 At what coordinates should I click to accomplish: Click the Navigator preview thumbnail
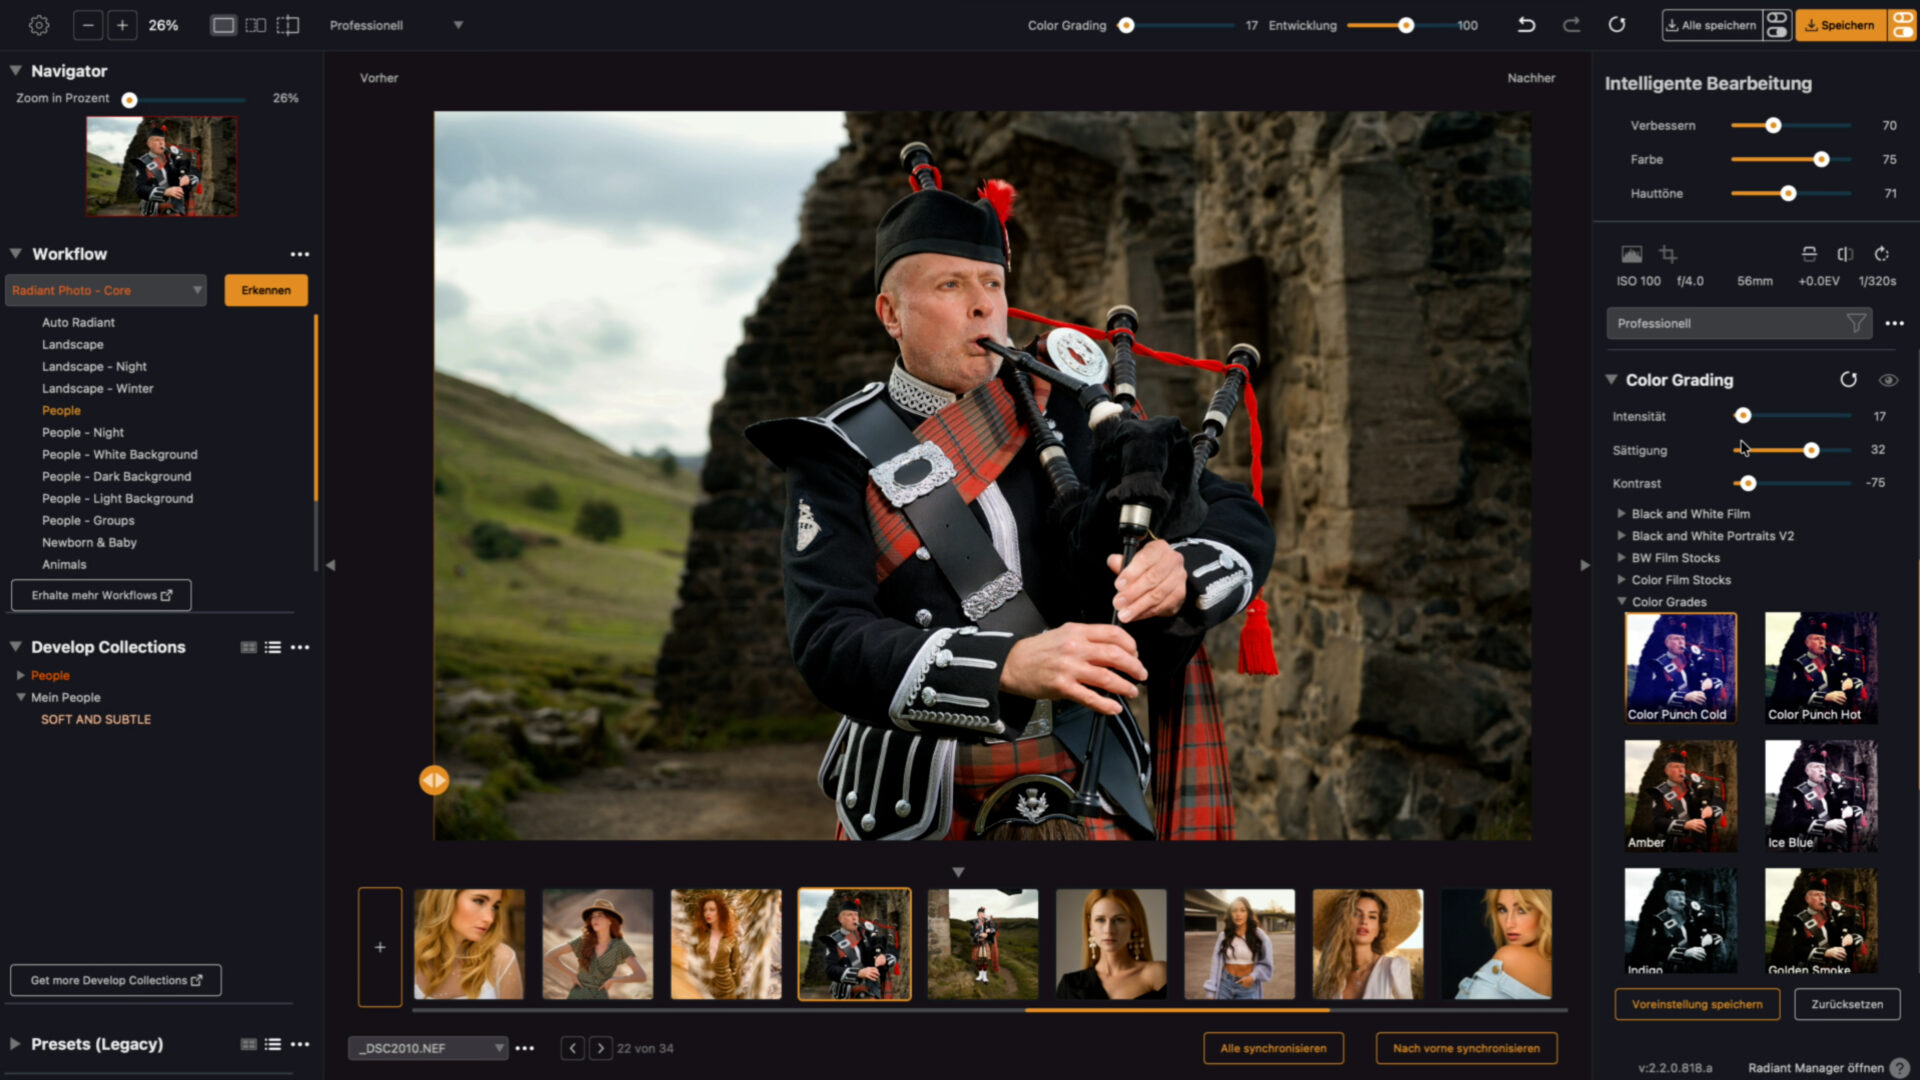pyautogui.click(x=162, y=166)
